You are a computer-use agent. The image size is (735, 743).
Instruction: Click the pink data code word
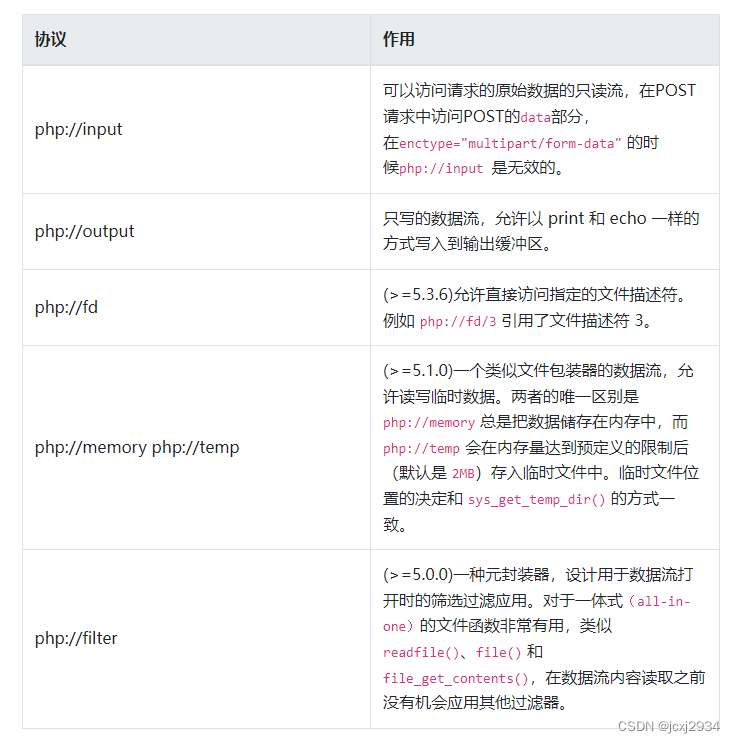point(535,117)
